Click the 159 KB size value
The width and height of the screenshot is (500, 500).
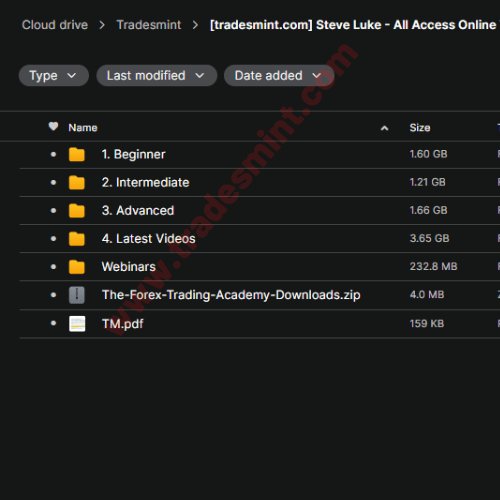427,323
